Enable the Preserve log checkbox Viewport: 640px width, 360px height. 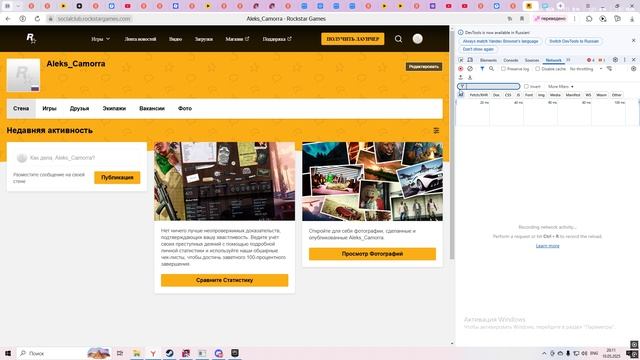[503, 69]
